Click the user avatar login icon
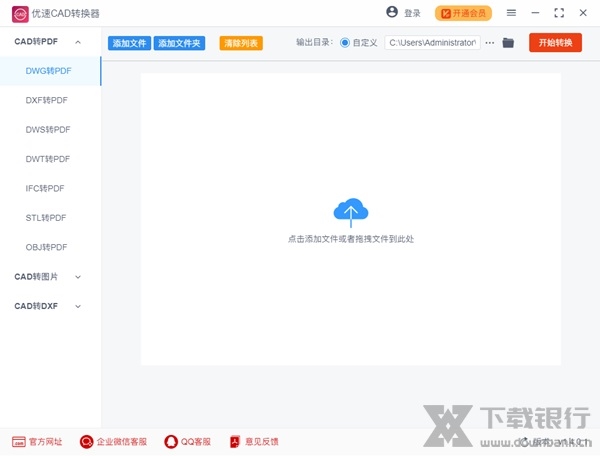600x456 pixels. coord(392,12)
